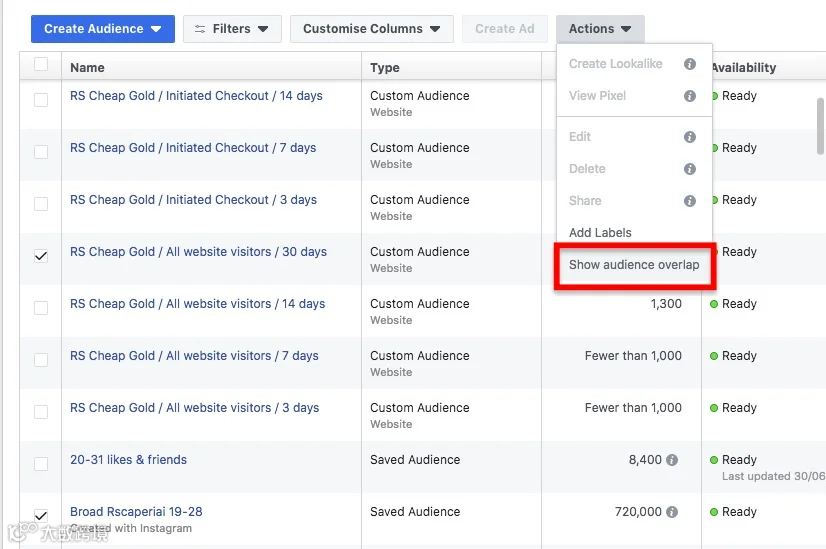
Task: Uncheck All website visitors 30 days checkbox
Action: point(41,256)
